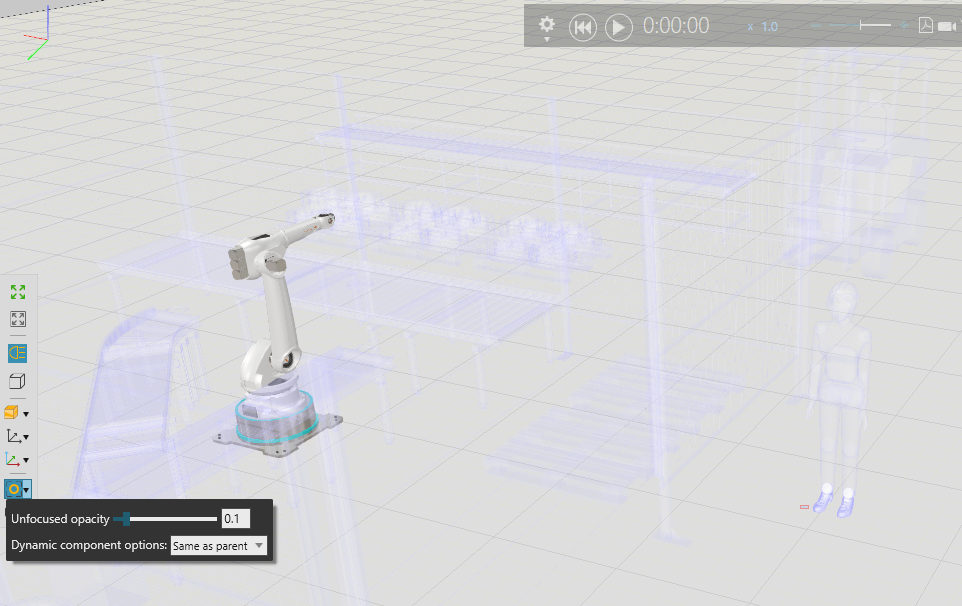Expand frame types dropdown arrow
Screen dimensions: 962x606
coord(26,437)
